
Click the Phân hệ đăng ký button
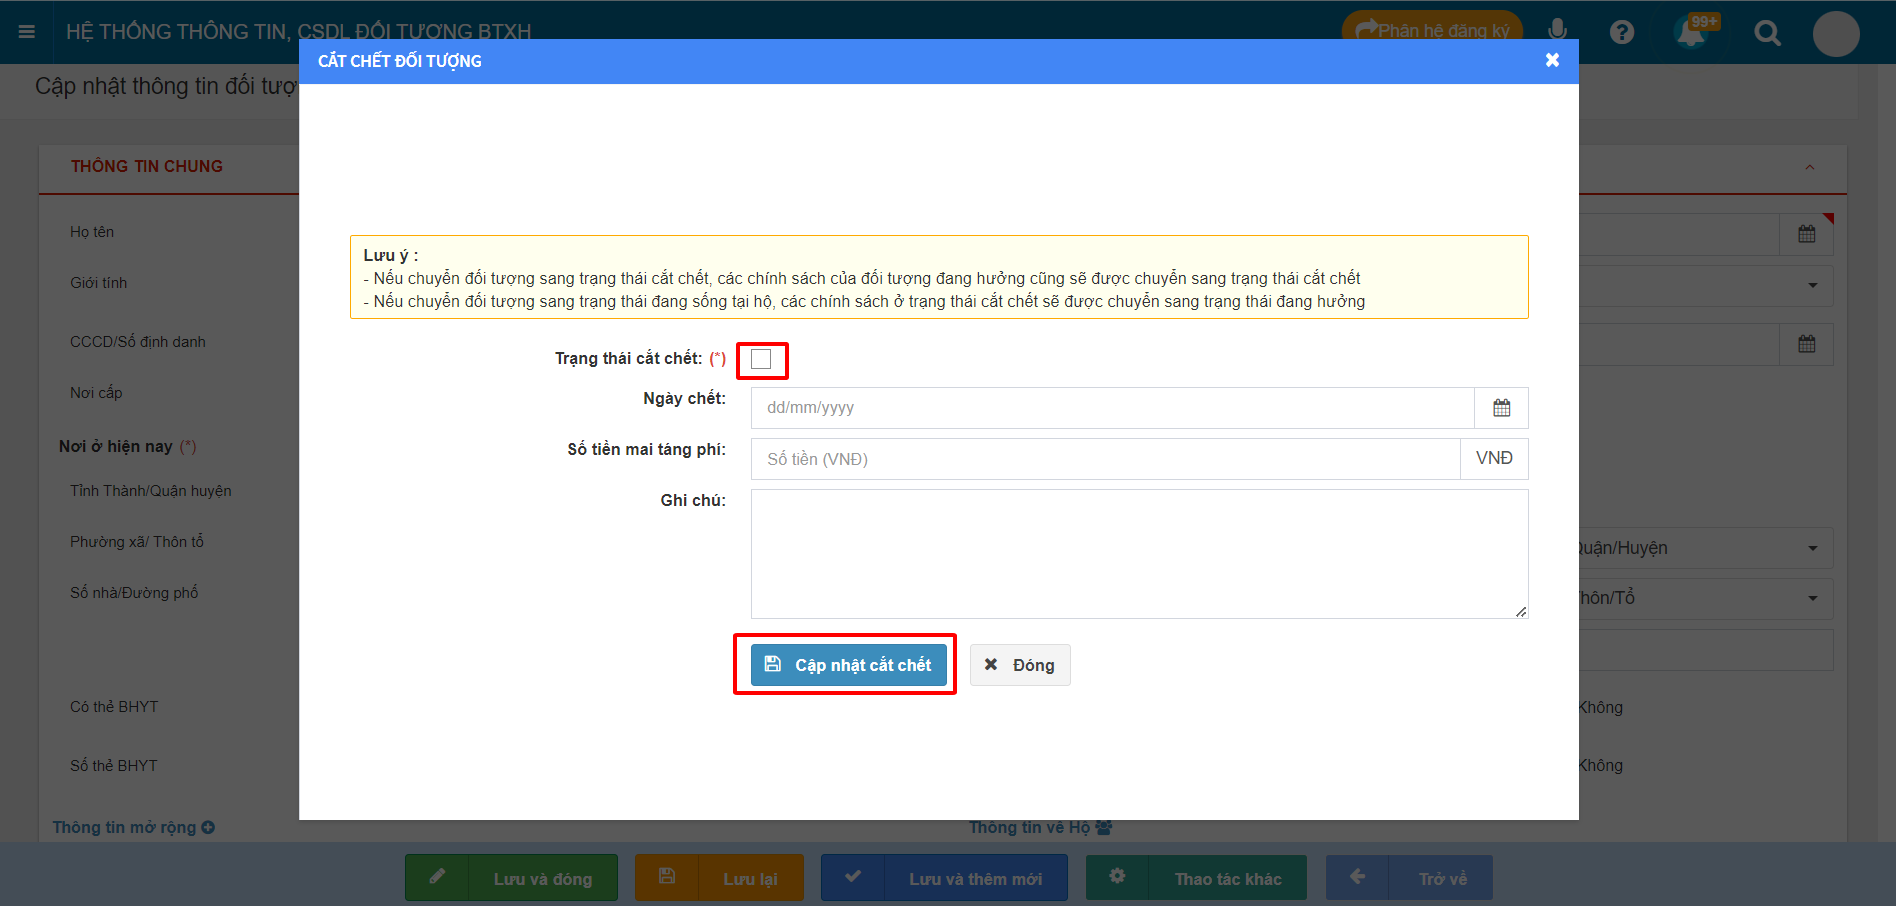coord(1432,31)
